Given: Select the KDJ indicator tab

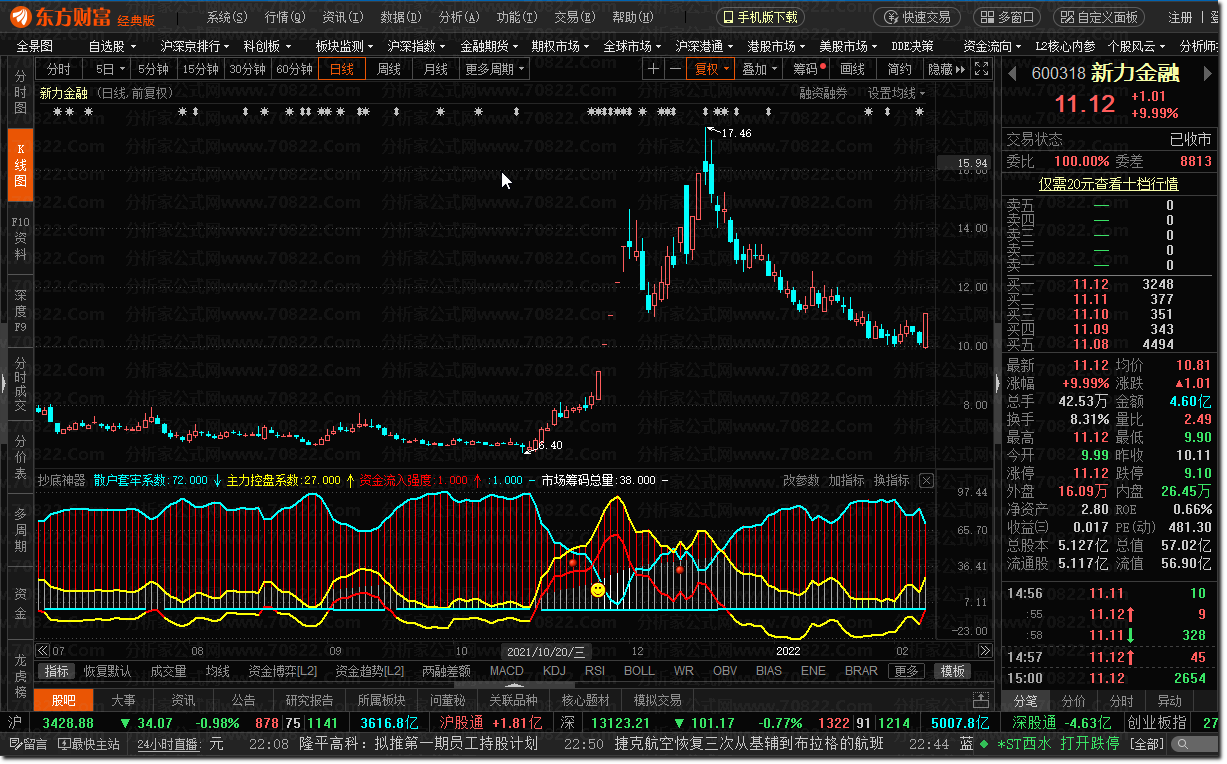Looking at the screenshot, I should click(x=553, y=671).
